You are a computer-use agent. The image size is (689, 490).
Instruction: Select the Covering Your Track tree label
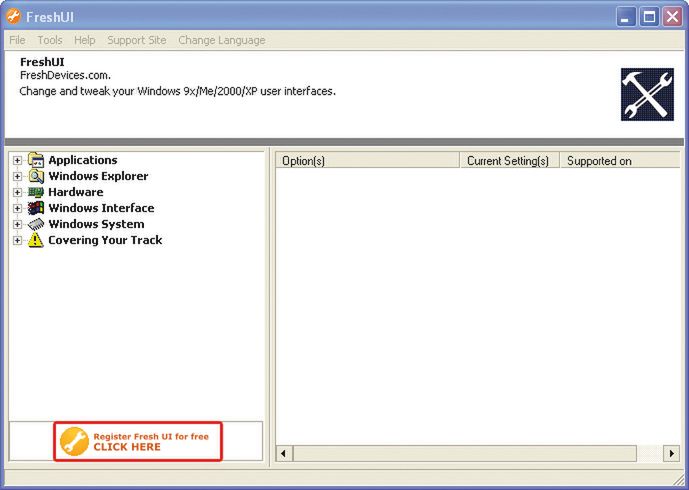pyautogui.click(x=105, y=240)
